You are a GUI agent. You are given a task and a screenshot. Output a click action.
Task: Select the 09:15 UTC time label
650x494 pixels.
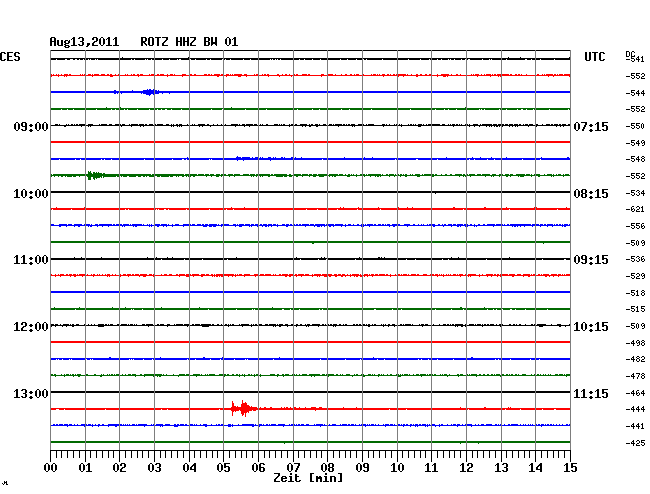pyautogui.click(x=591, y=260)
